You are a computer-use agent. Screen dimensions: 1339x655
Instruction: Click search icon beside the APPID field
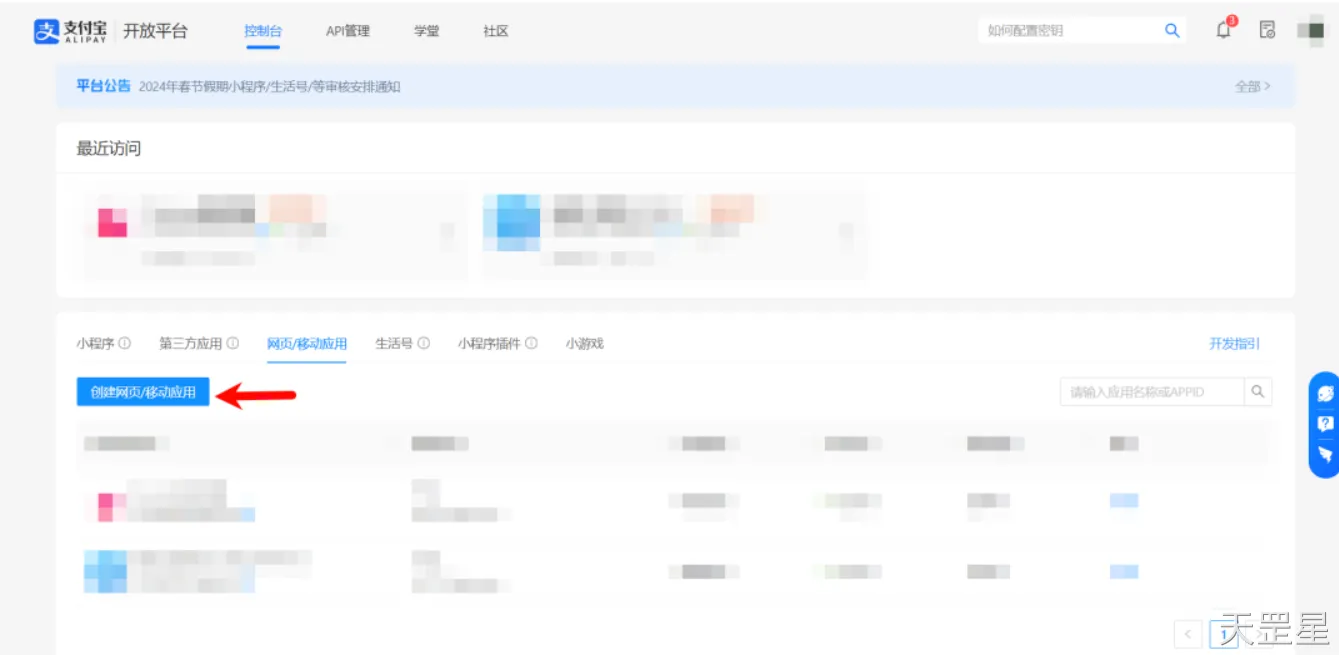[x=1258, y=392]
